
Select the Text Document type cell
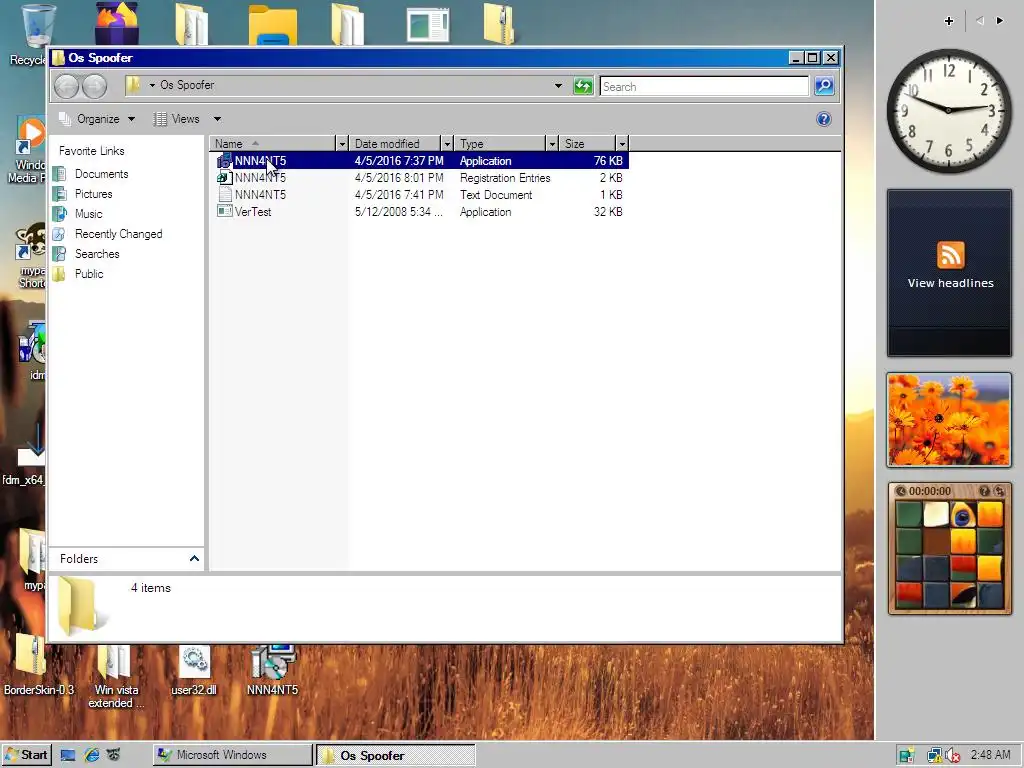(496, 195)
